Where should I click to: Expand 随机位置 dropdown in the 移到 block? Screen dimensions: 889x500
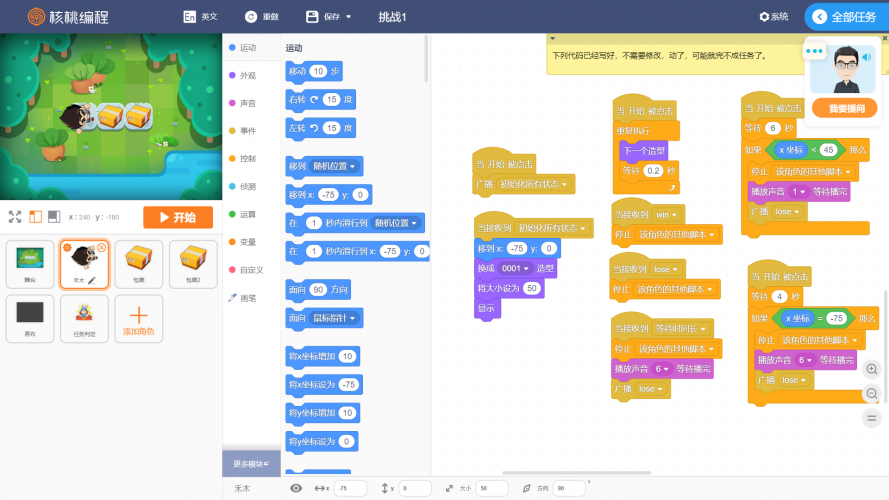click(337, 165)
